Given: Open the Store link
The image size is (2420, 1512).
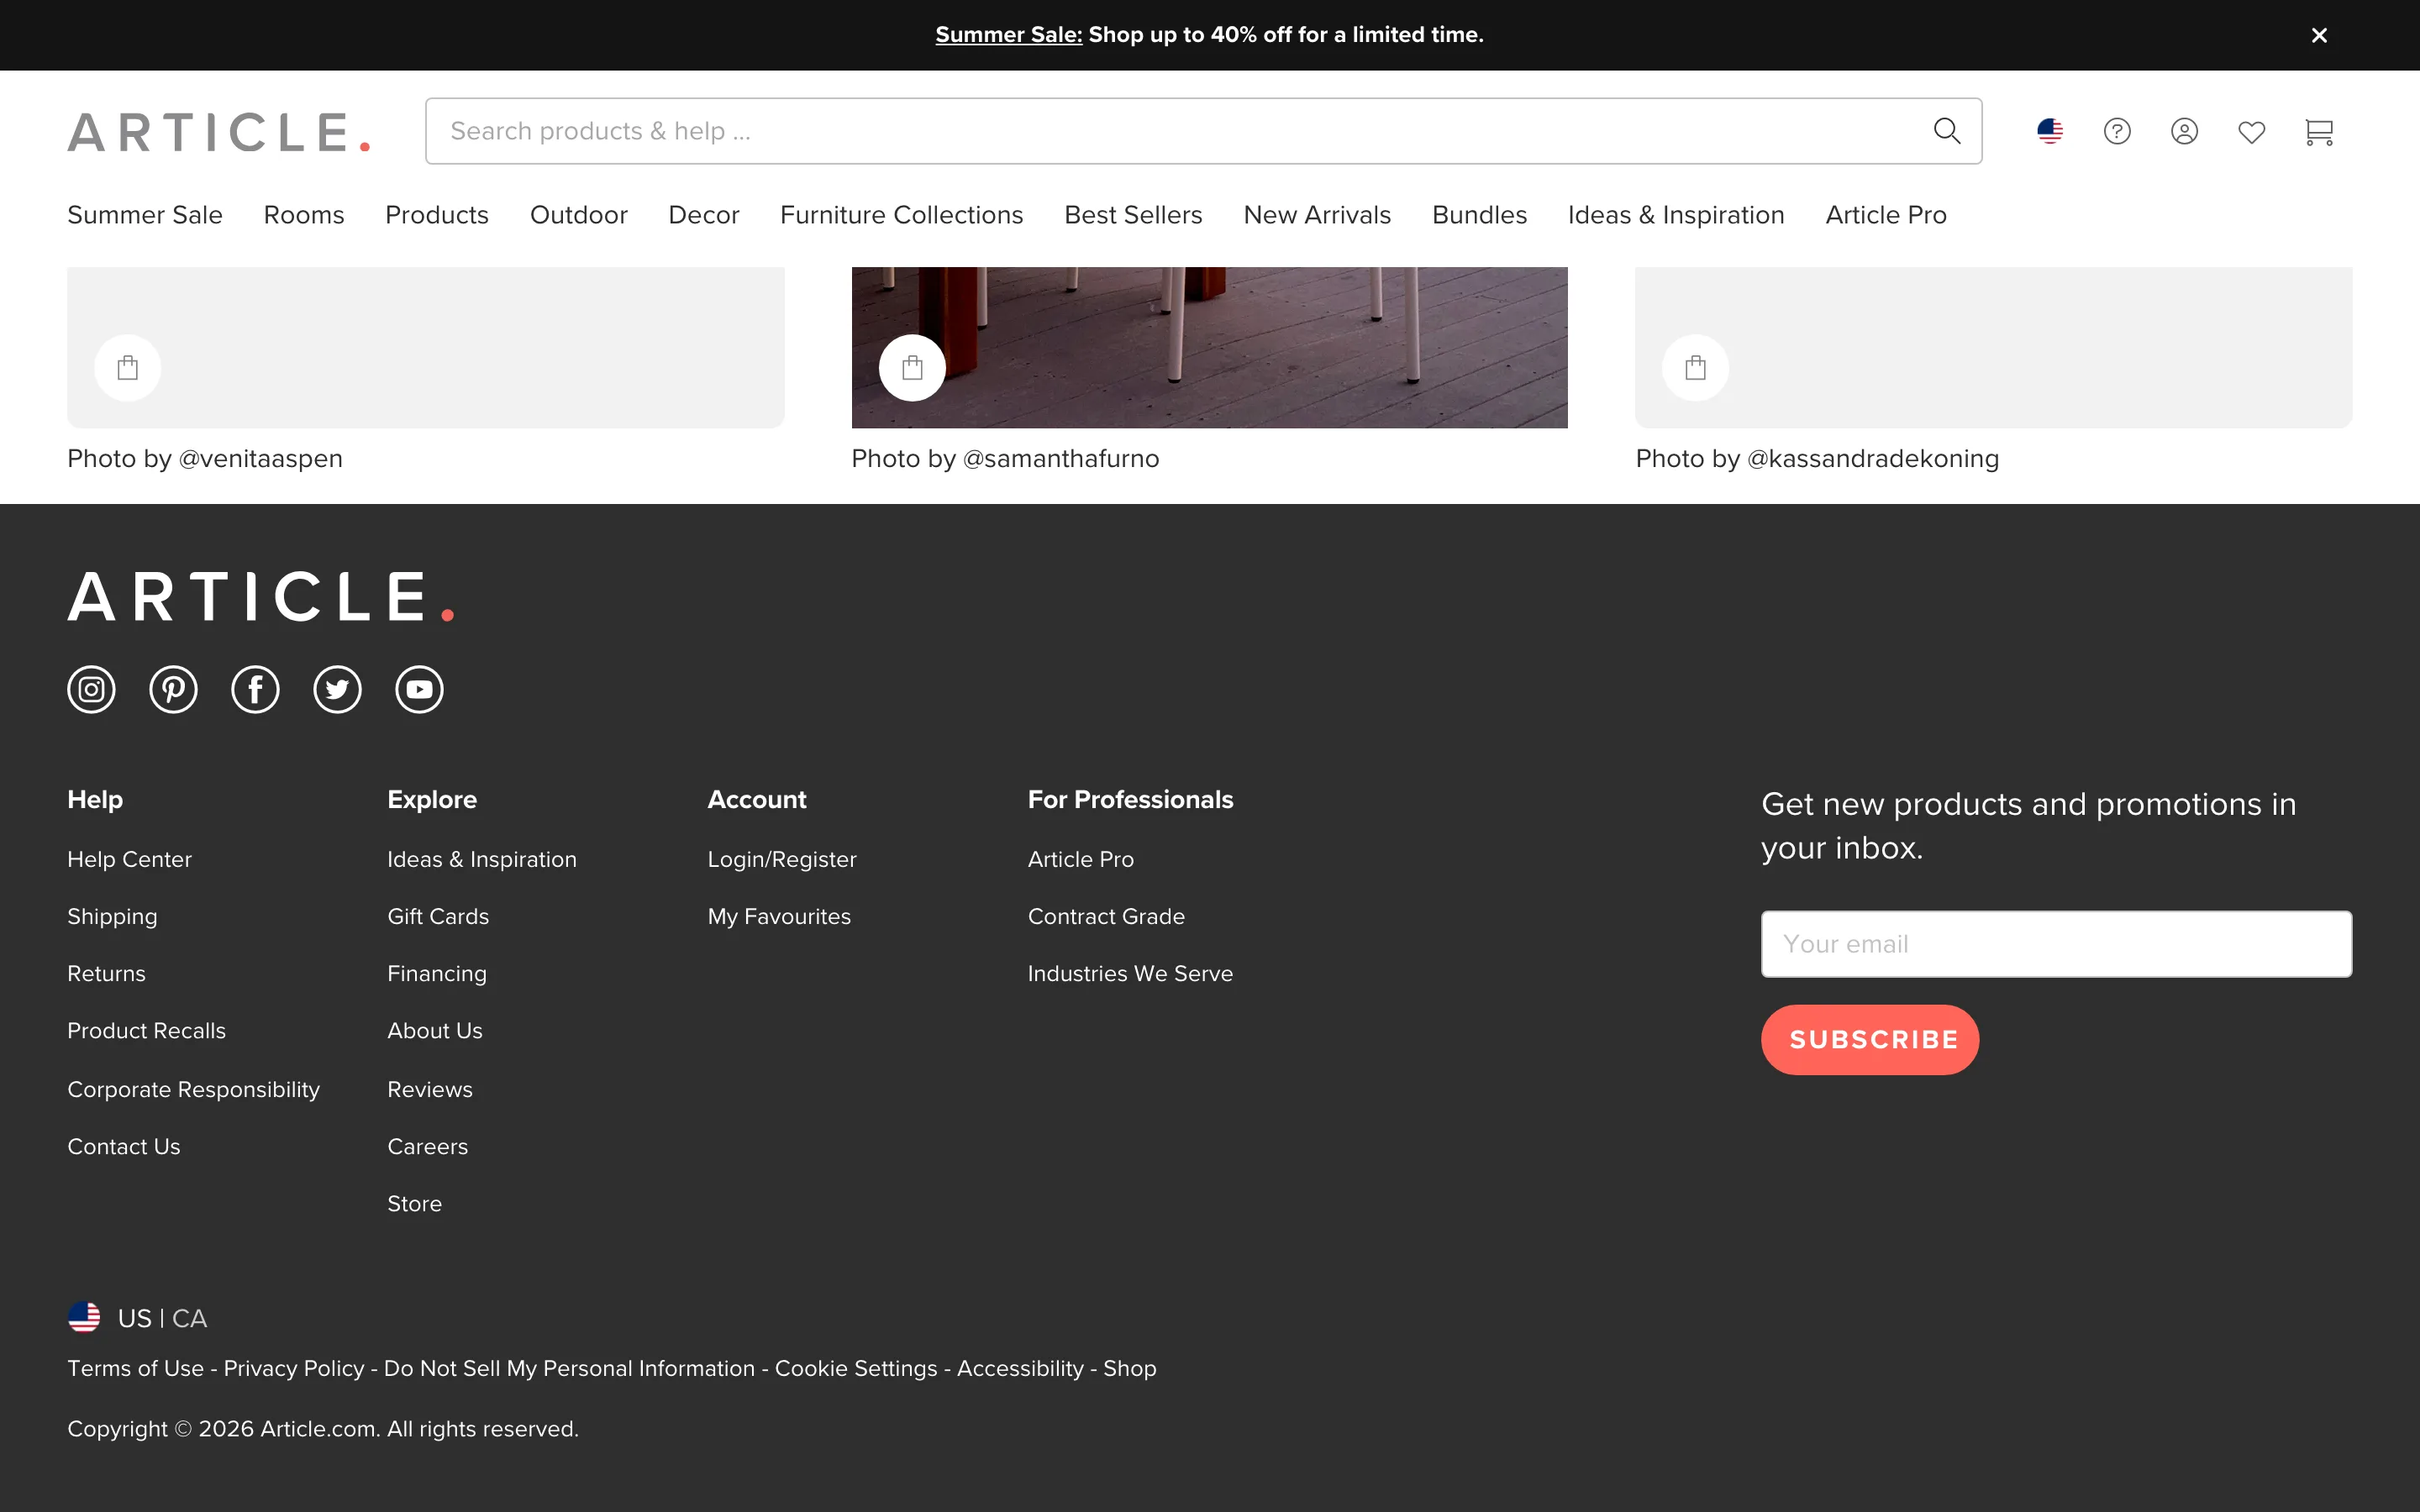Looking at the screenshot, I should pyautogui.click(x=414, y=1204).
